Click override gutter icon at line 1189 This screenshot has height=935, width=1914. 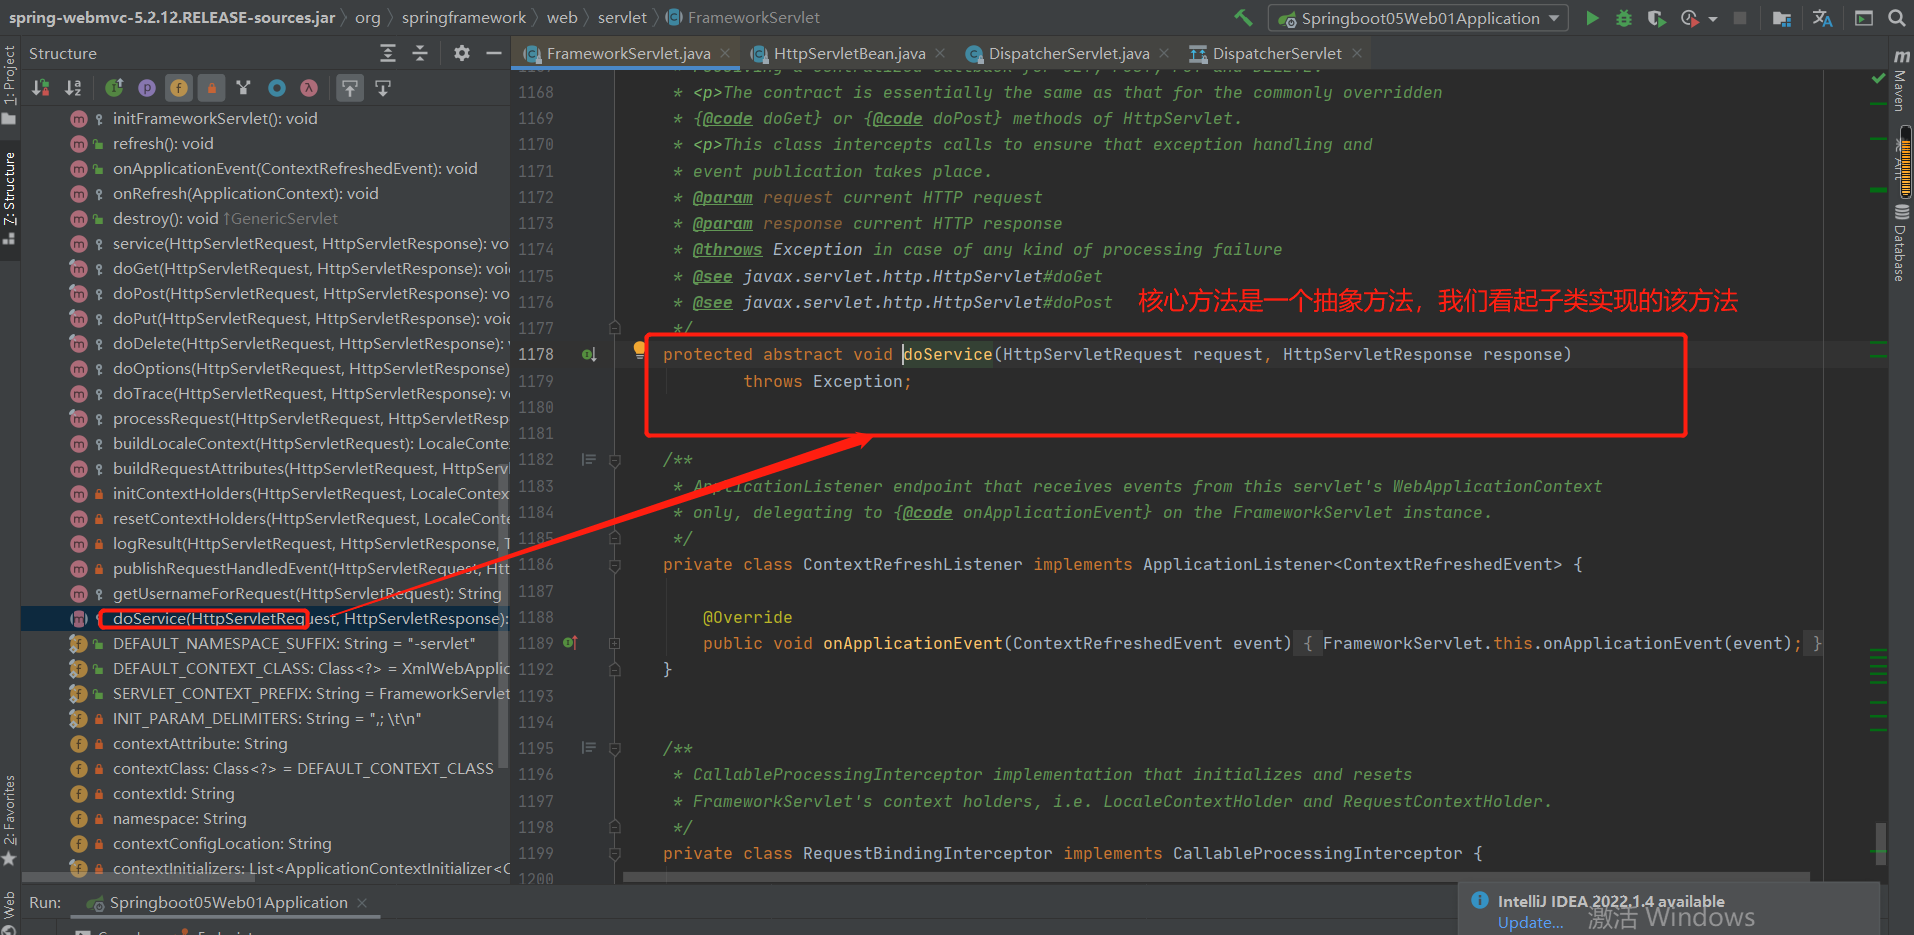pos(570,643)
